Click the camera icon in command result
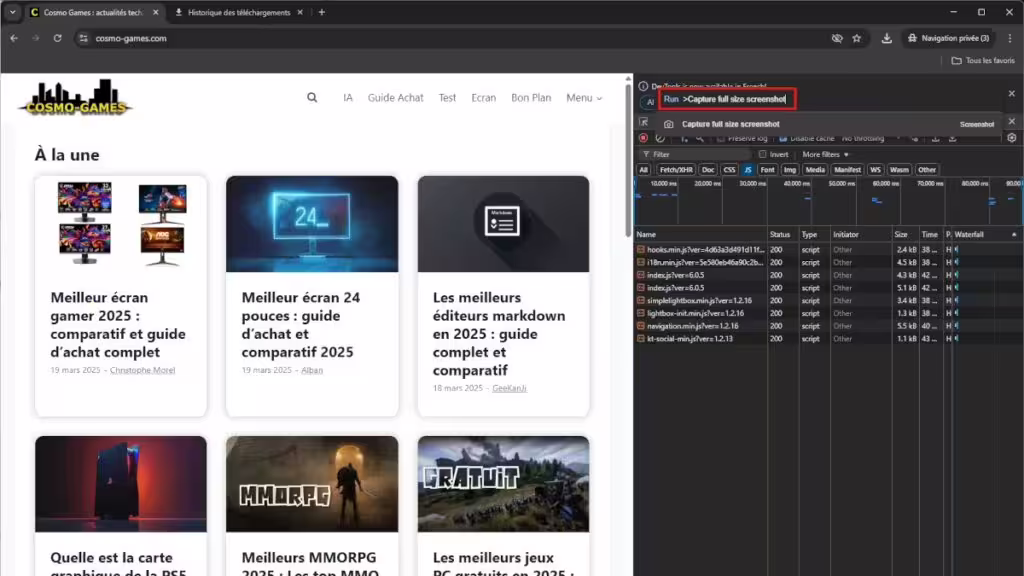Viewport: 1024px width, 576px height. pyautogui.click(x=668, y=124)
